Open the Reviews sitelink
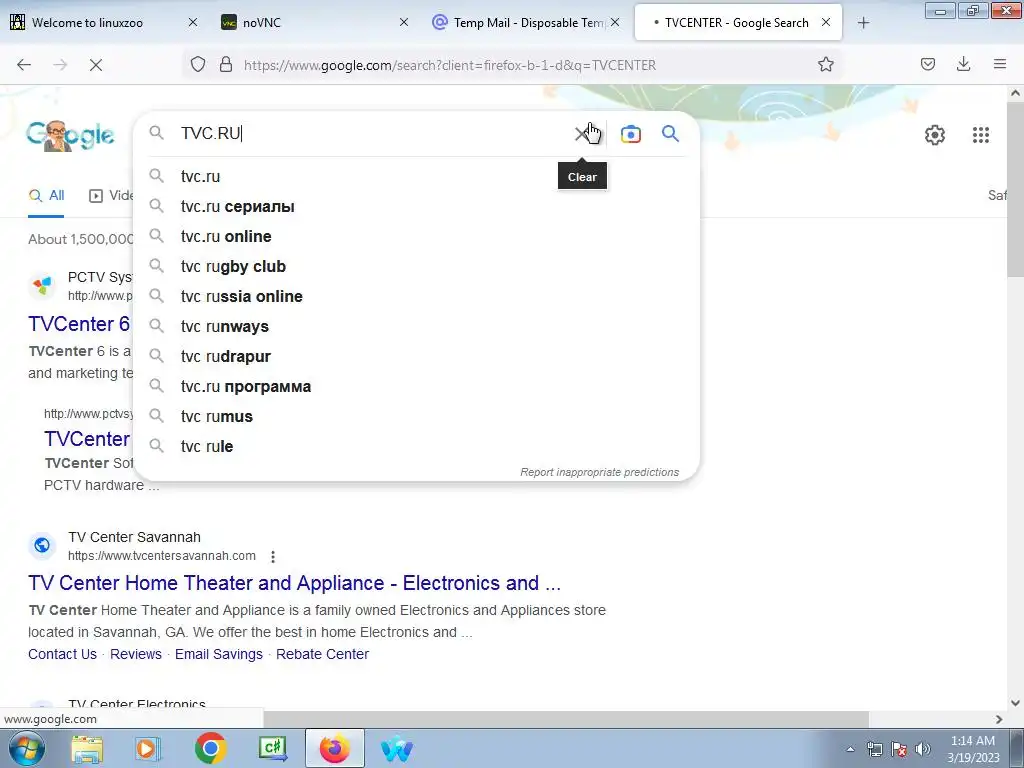The image size is (1024, 768). [136, 654]
